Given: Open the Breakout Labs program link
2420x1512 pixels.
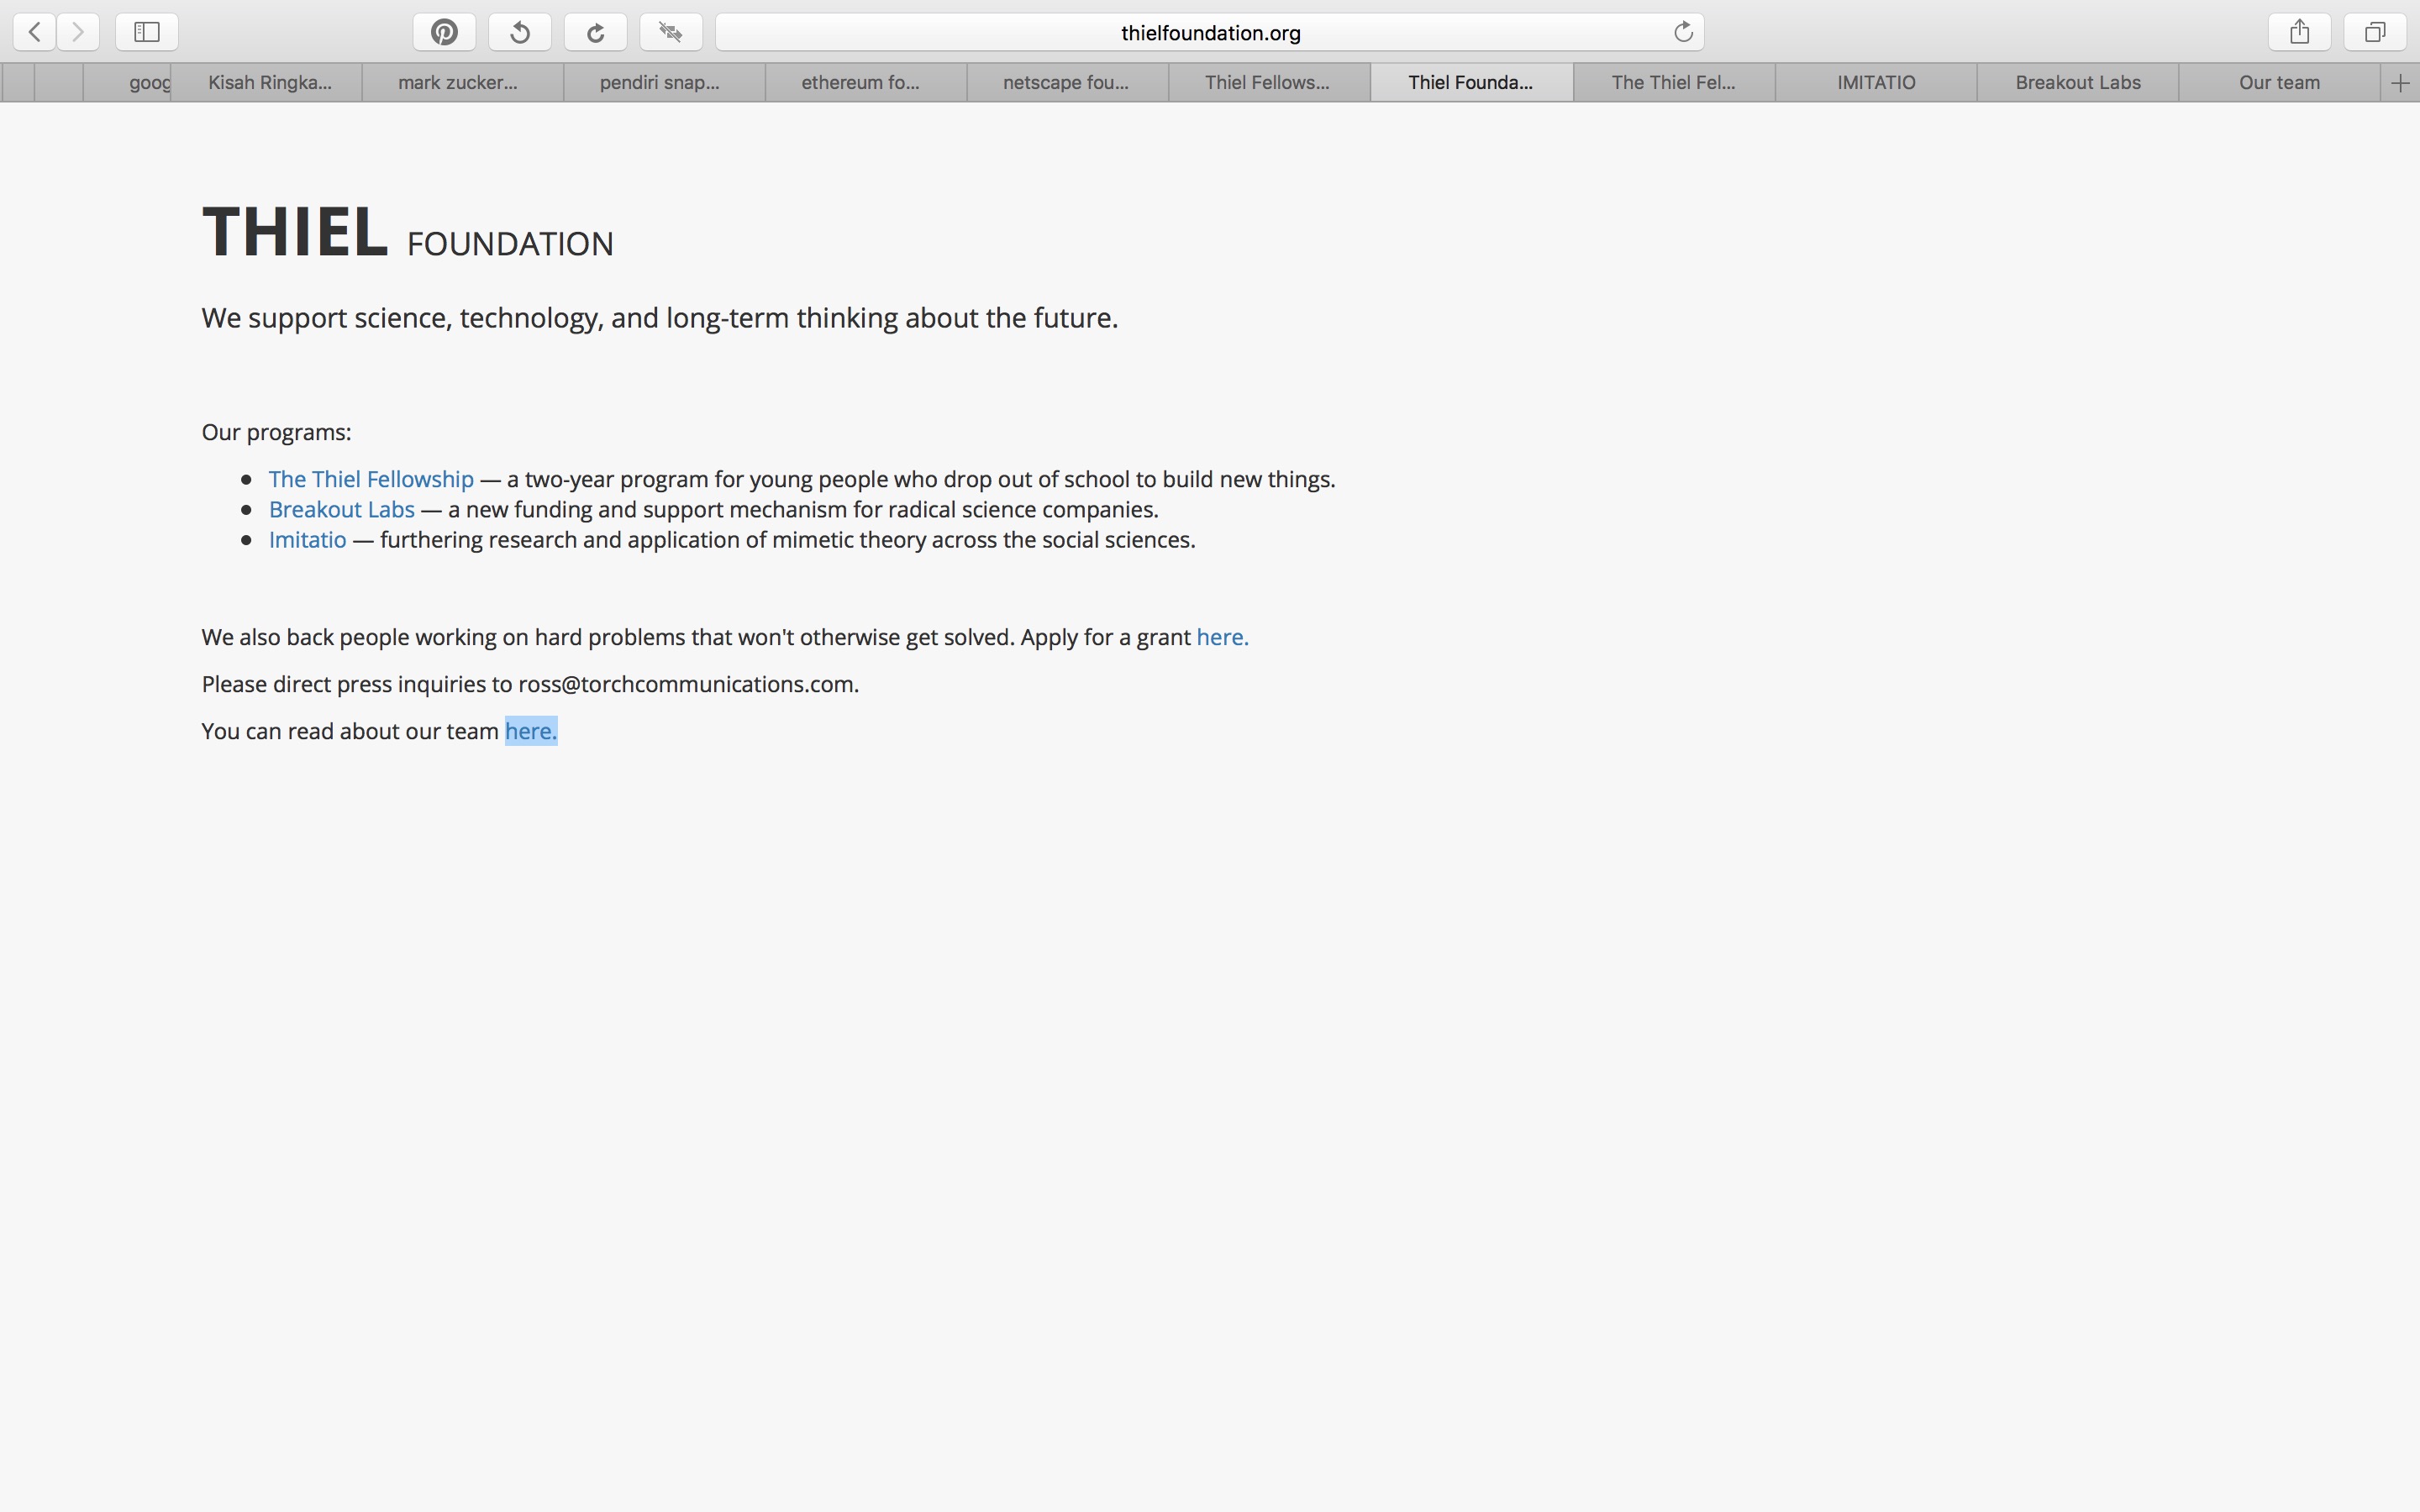Looking at the screenshot, I should coord(341,509).
